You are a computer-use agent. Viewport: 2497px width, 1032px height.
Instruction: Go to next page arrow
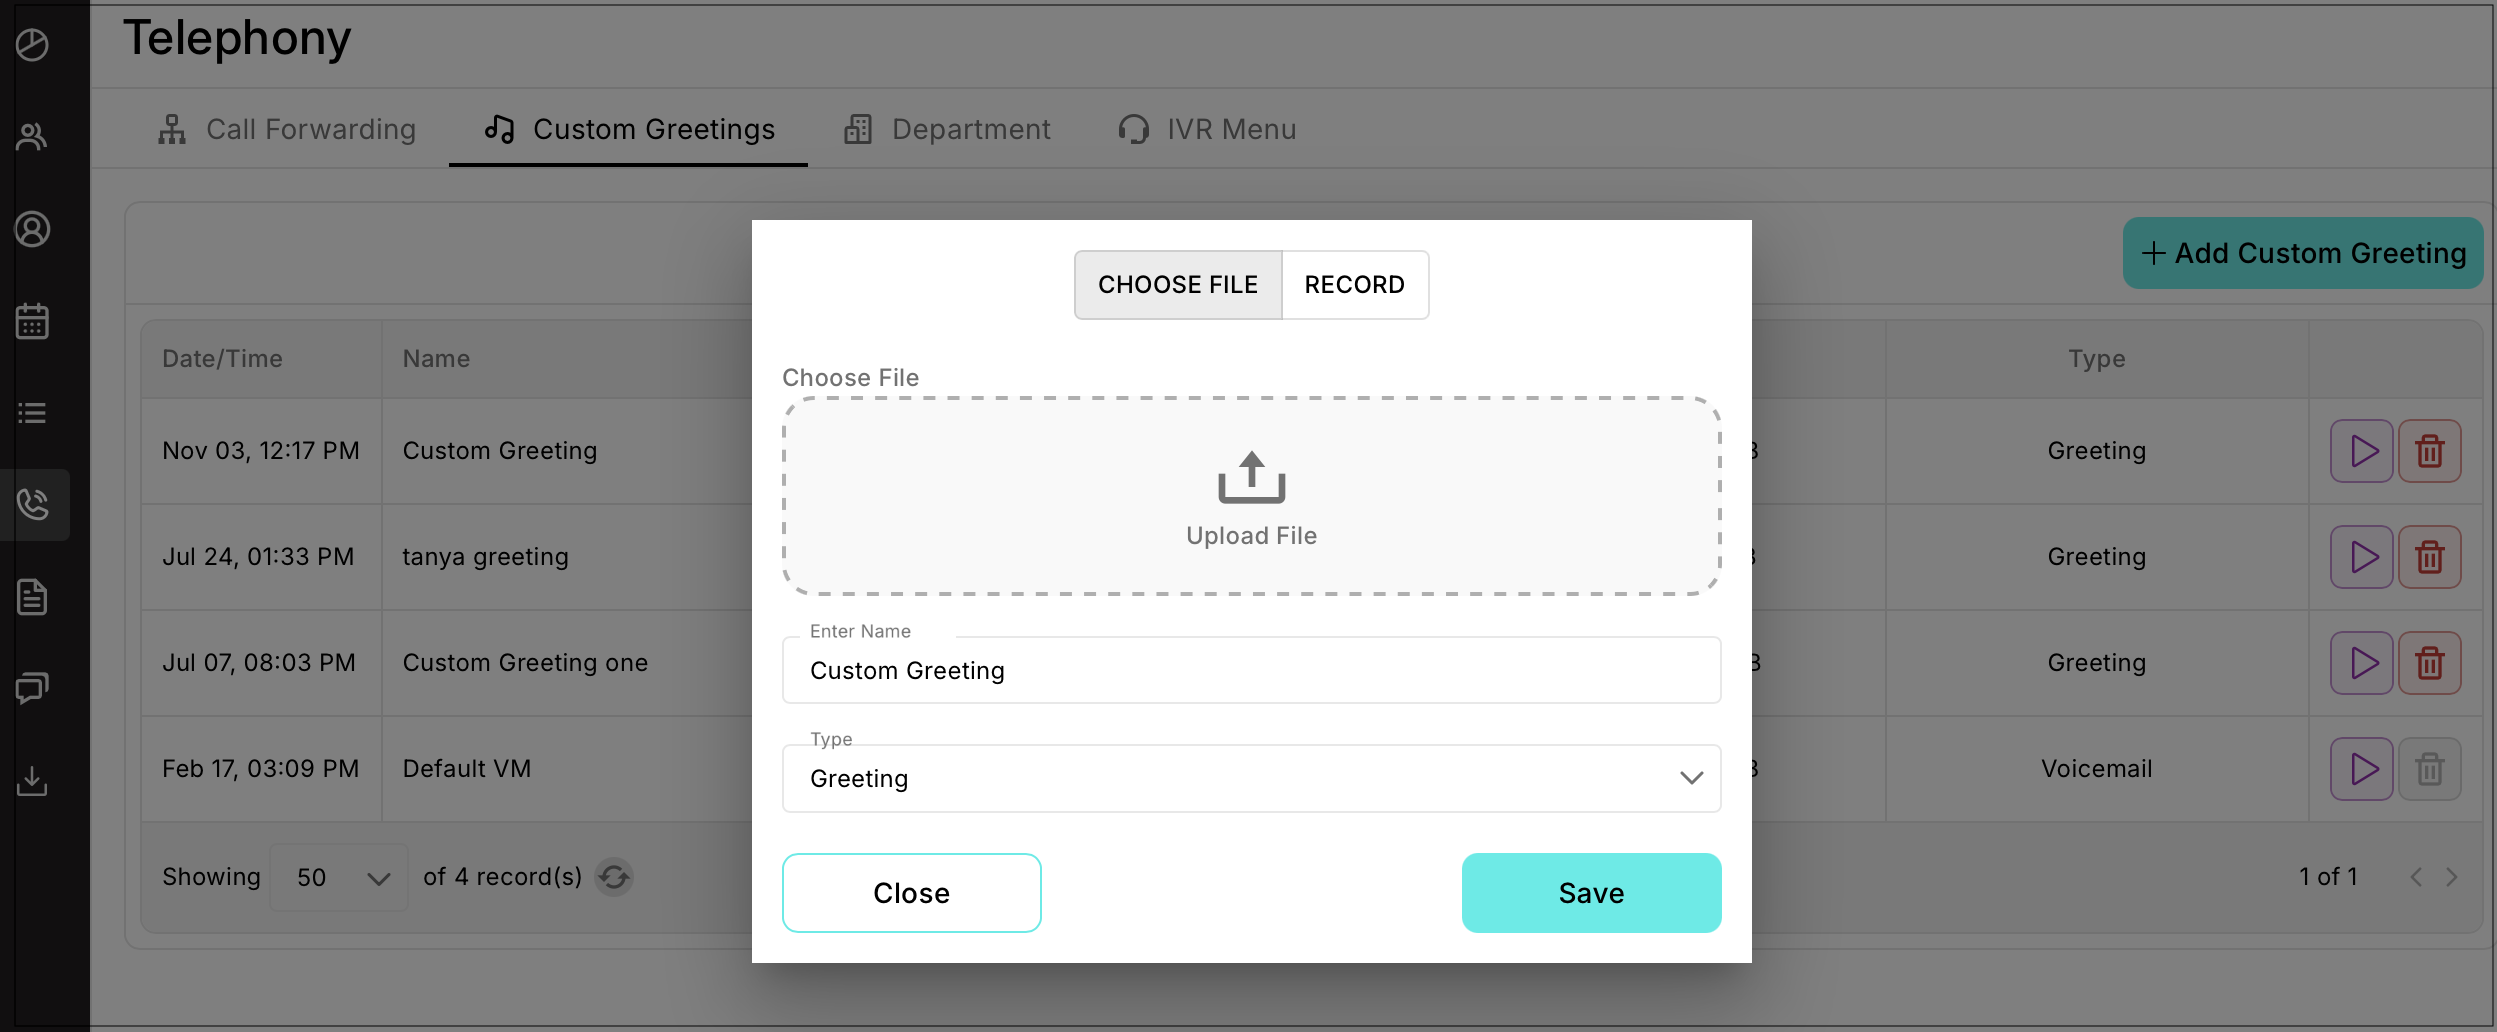(2451, 877)
